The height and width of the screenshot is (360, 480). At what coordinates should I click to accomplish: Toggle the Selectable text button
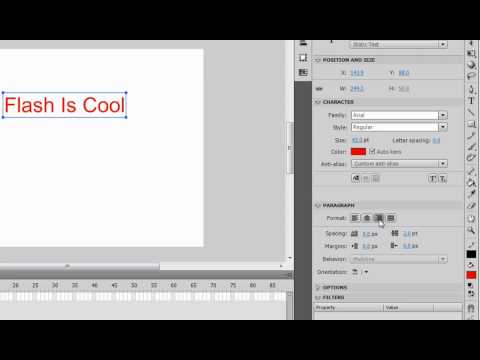356,179
